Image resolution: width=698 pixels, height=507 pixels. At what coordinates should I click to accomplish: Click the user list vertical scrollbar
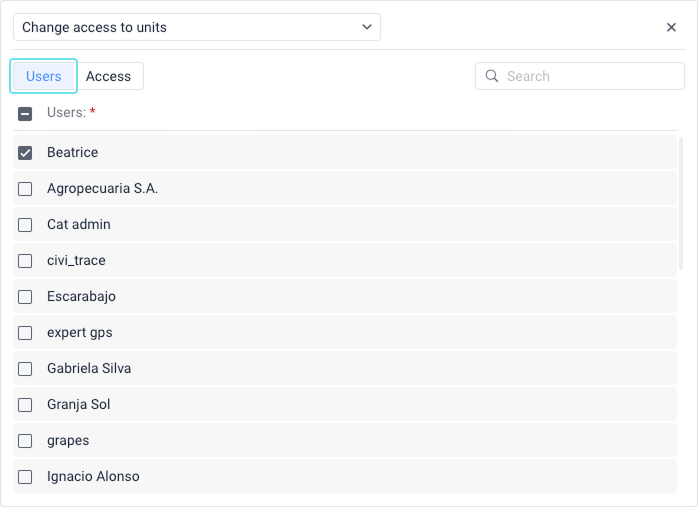[682, 205]
